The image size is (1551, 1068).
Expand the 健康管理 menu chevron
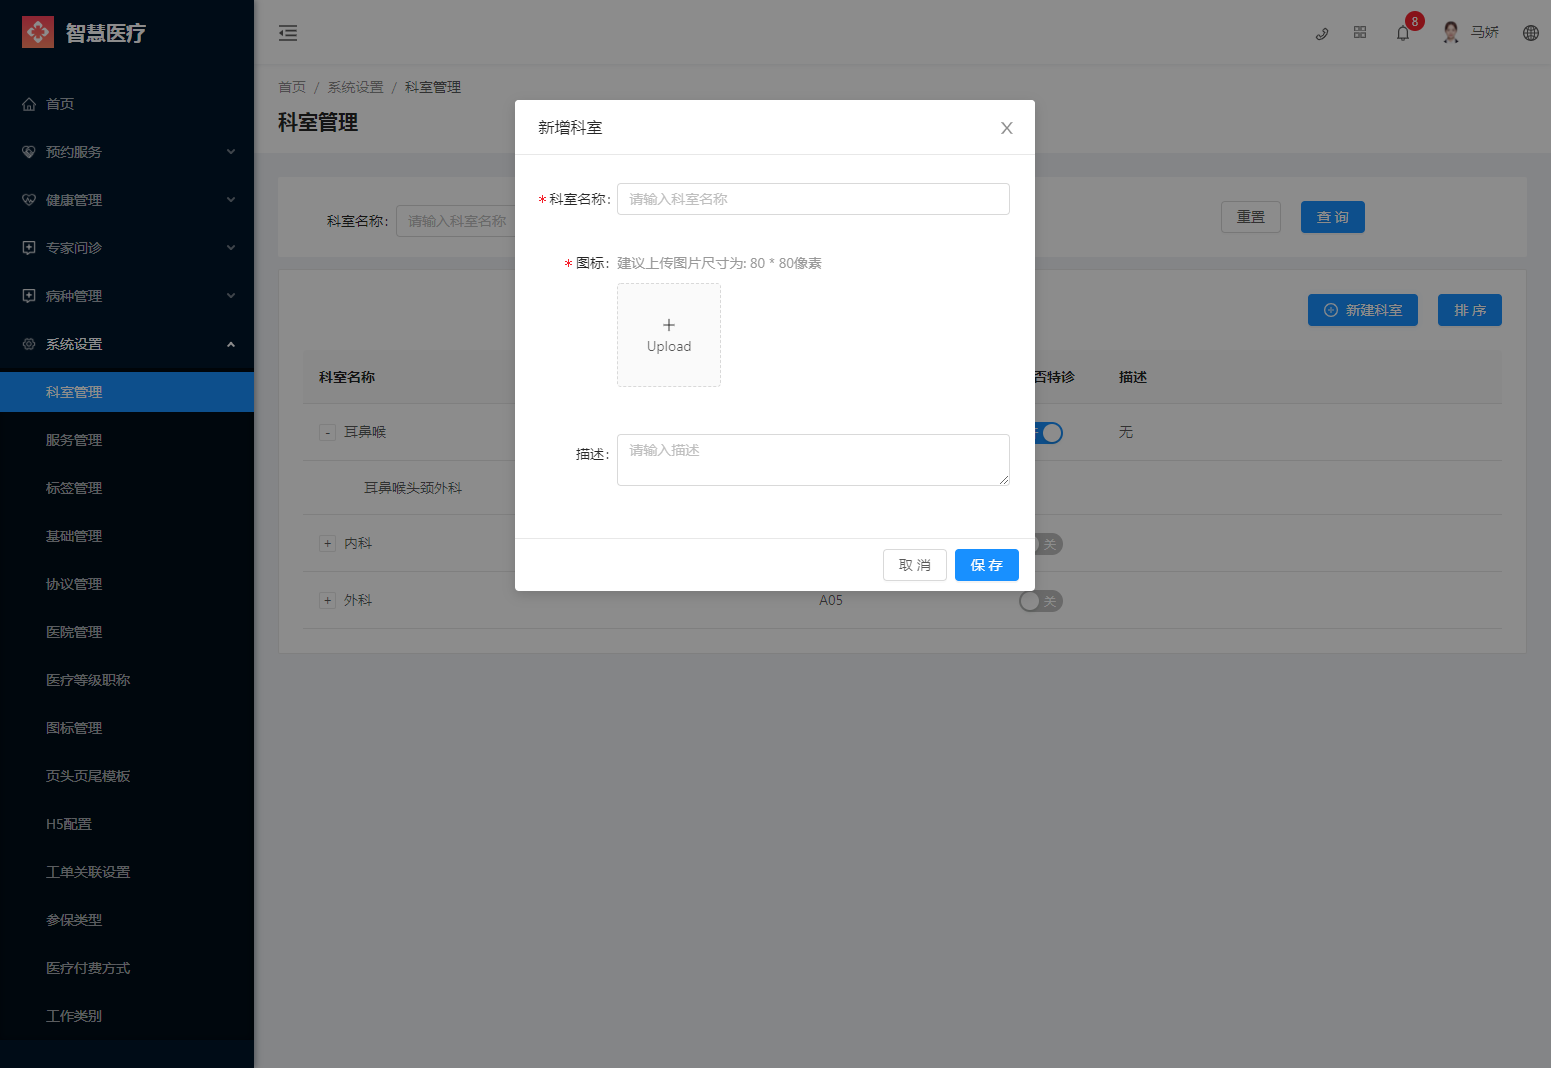click(231, 200)
